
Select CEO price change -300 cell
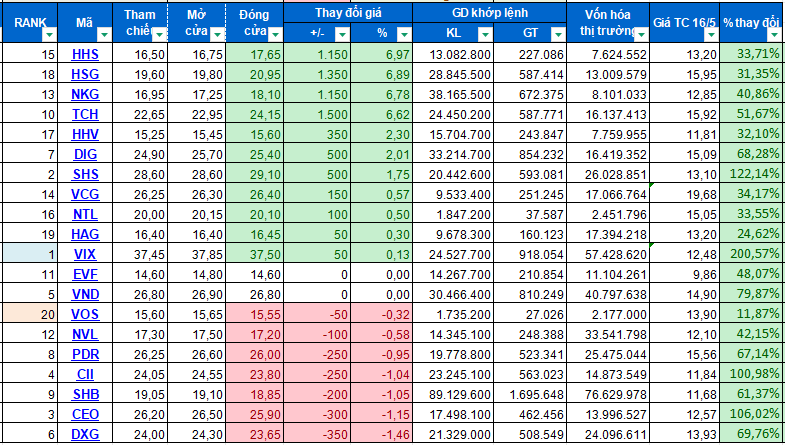(317, 414)
